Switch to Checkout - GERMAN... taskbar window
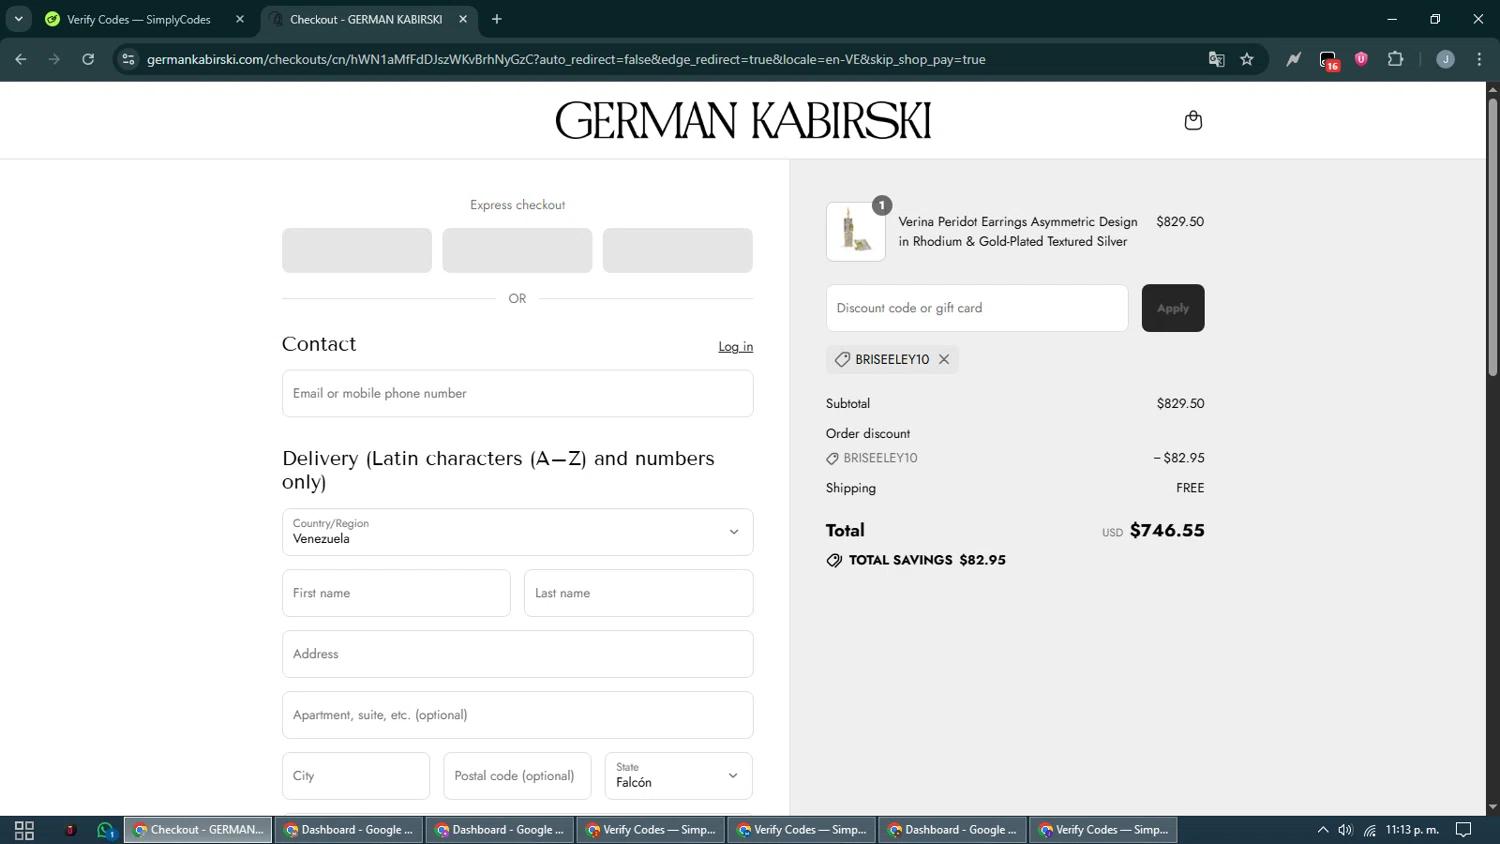 point(198,830)
